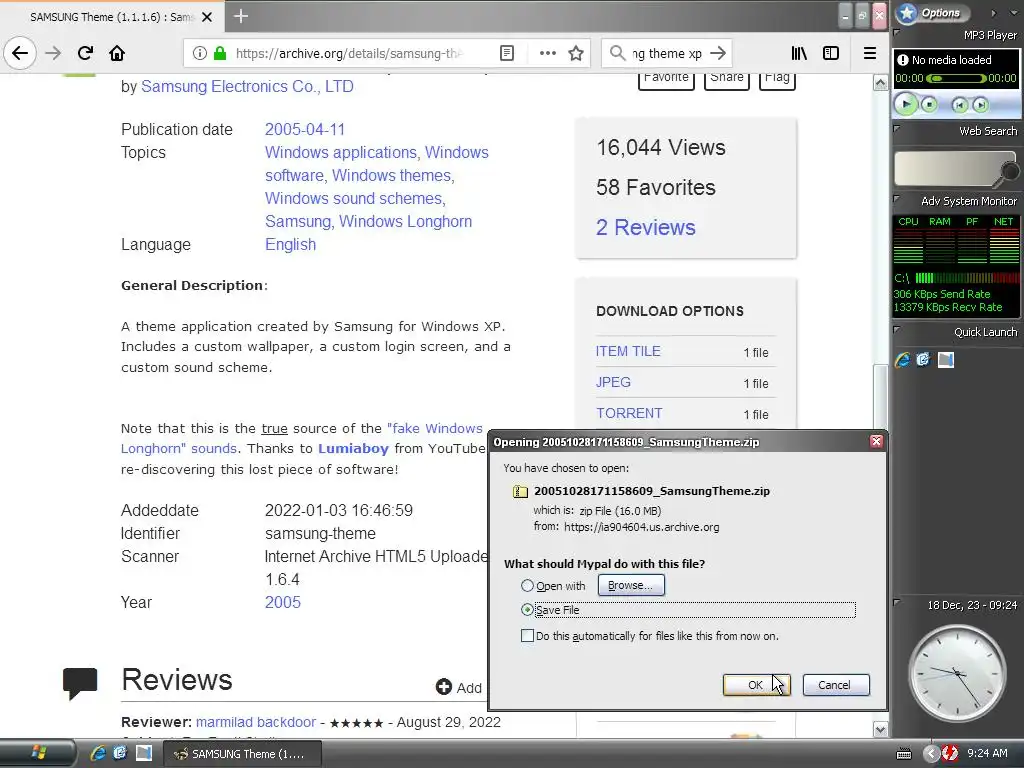1024x768 pixels.
Task: Skip to next track in MP3 Player
Action: pos(980,104)
